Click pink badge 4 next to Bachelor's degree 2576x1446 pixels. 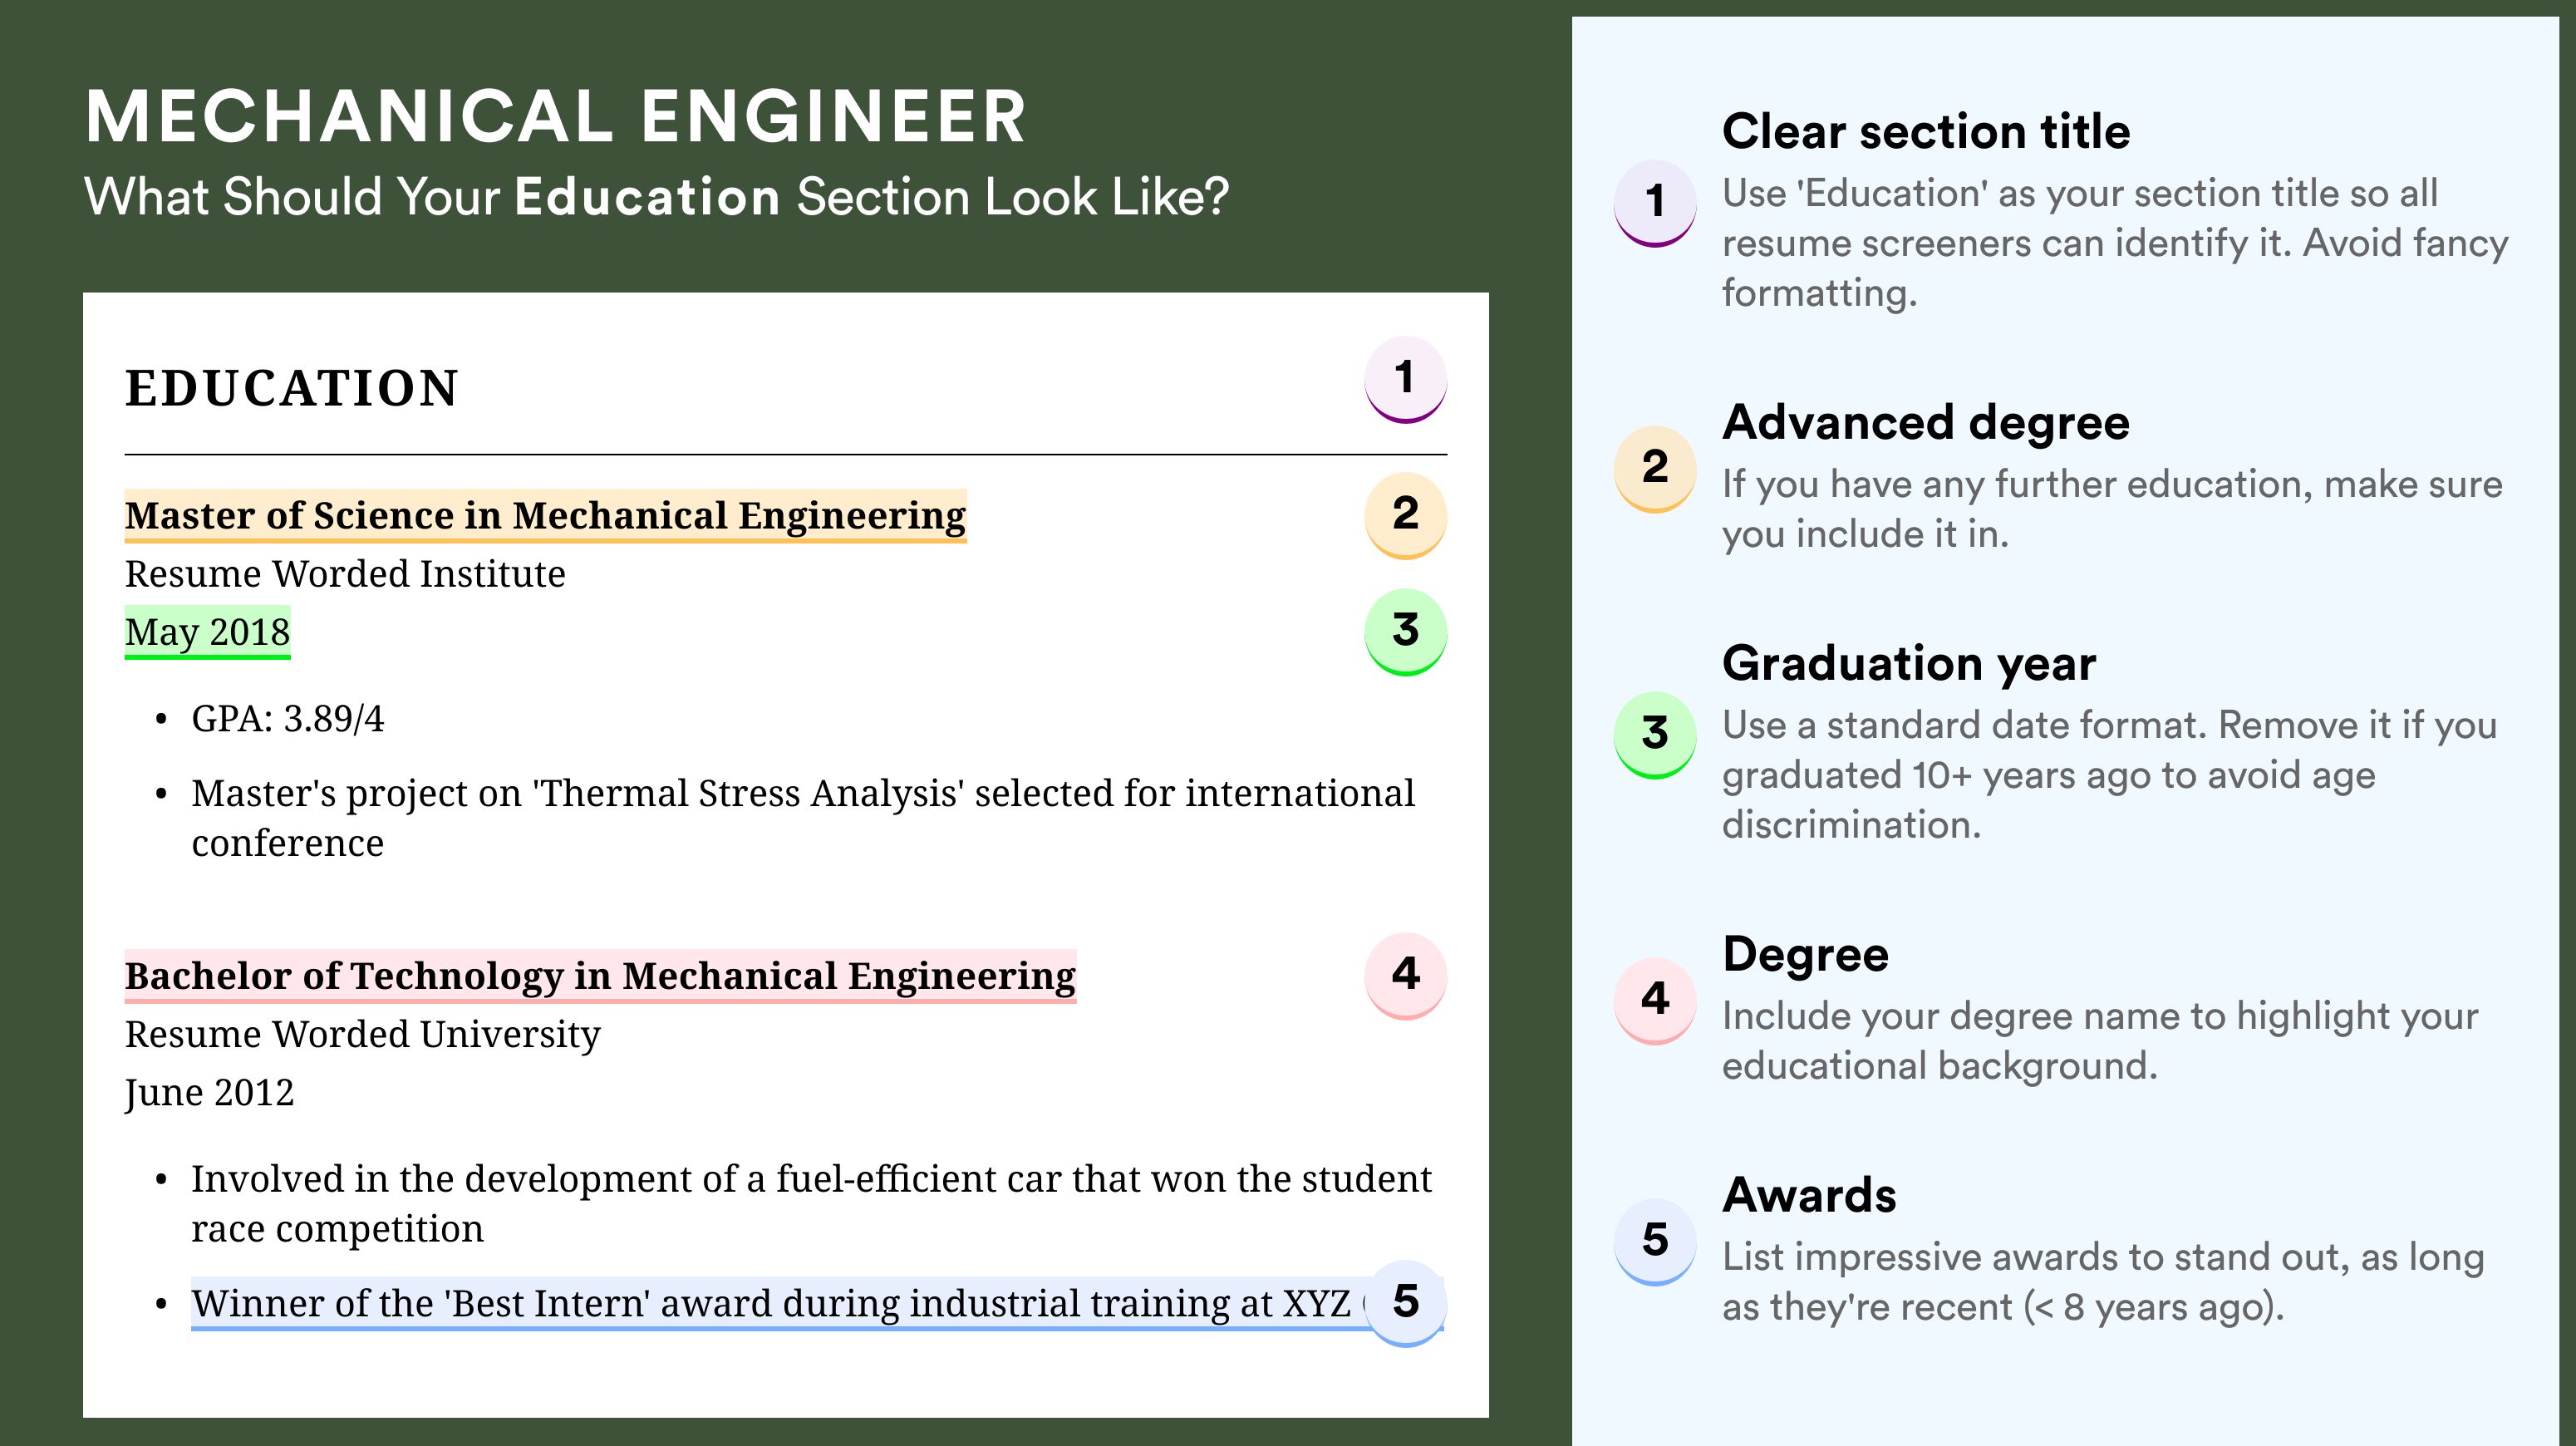[x=1405, y=975]
